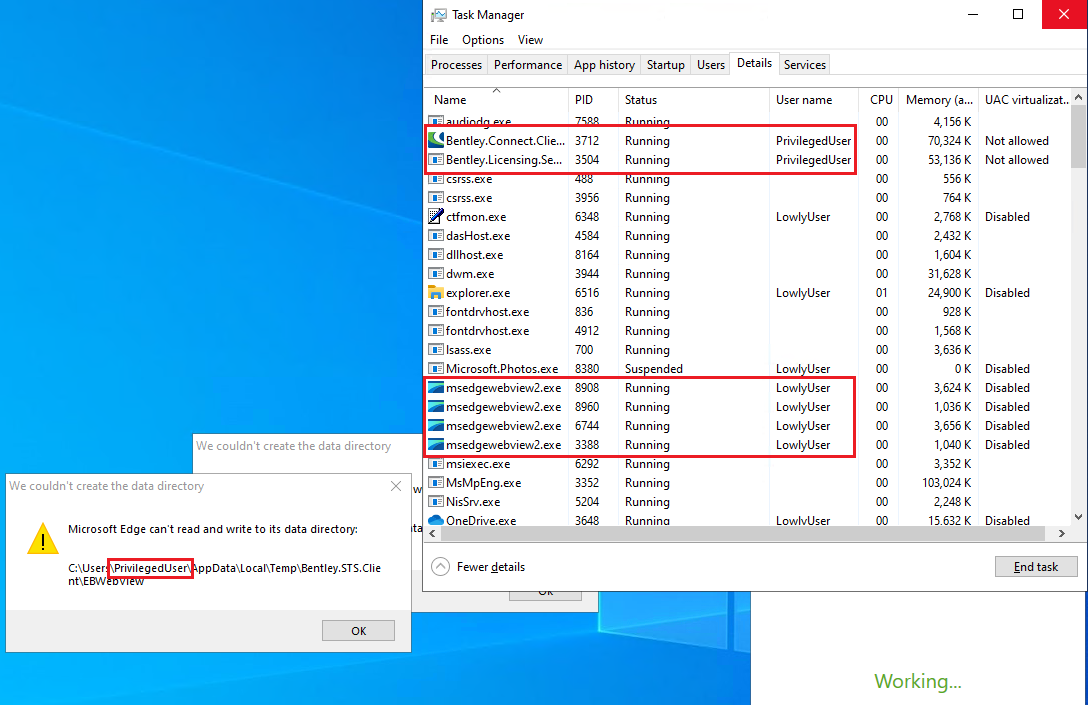Click the Suspended status of Microsoft.Photos.exe

654,368
